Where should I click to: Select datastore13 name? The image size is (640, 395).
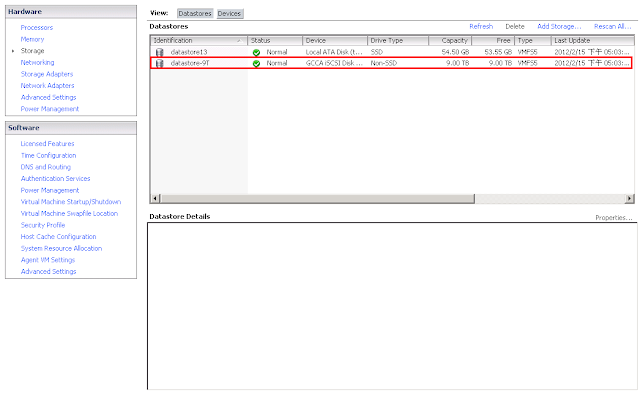coord(189,52)
